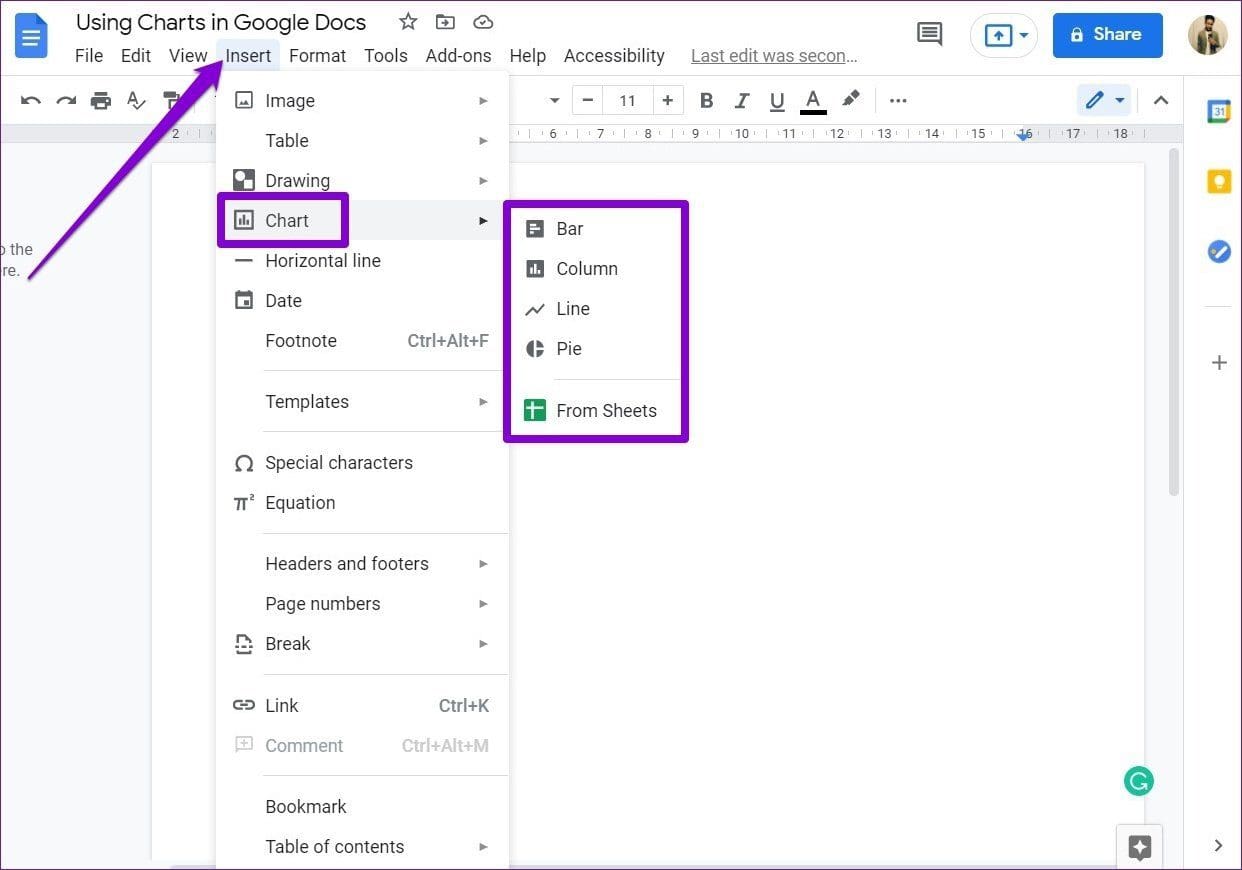Expand the Drawing submenu
Viewport: 1242px width, 870px height.
[x=362, y=180]
